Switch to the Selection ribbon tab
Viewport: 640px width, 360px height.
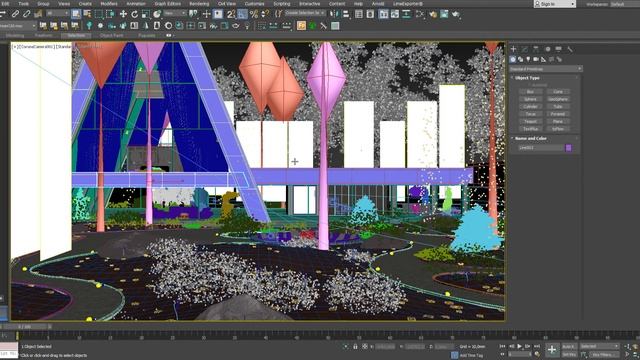point(76,36)
